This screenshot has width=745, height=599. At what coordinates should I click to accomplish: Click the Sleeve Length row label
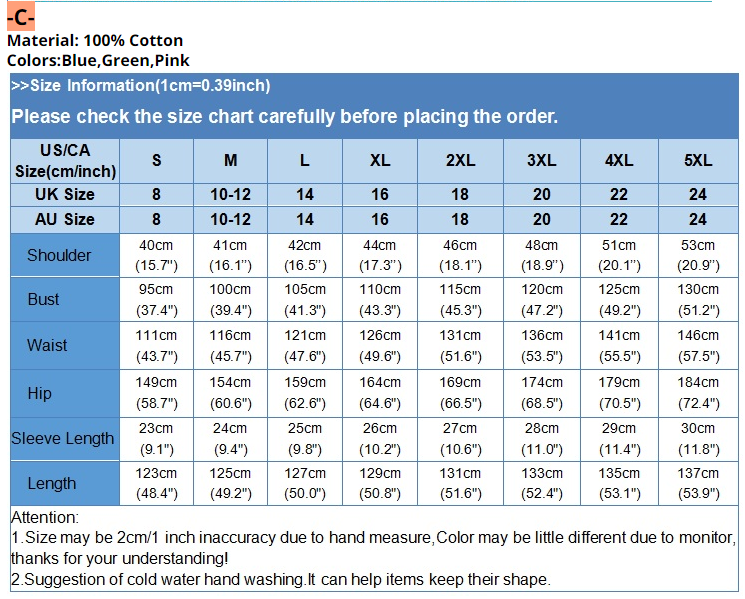tap(63, 438)
